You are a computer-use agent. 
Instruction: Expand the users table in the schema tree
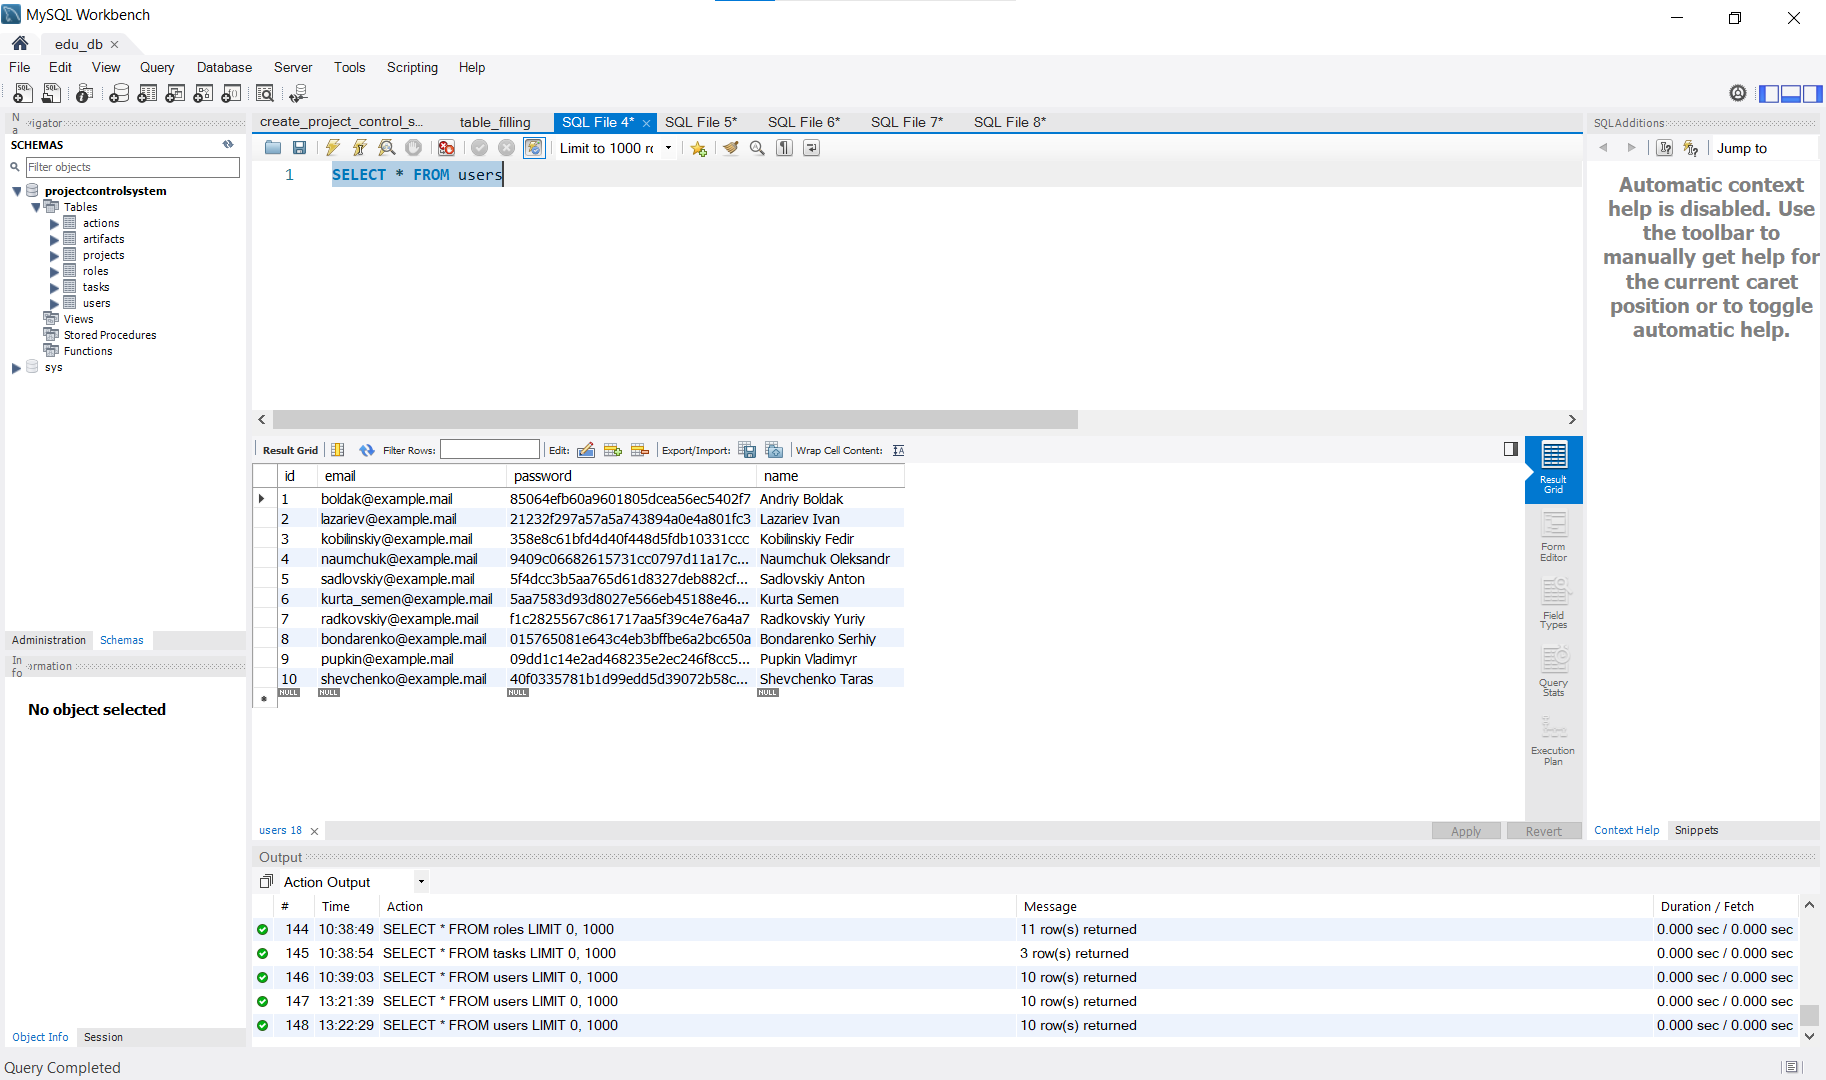(x=56, y=303)
